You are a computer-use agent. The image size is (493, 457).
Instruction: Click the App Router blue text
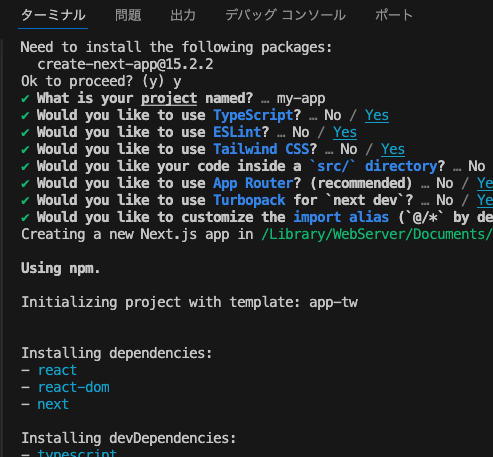click(x=253, y=183)
